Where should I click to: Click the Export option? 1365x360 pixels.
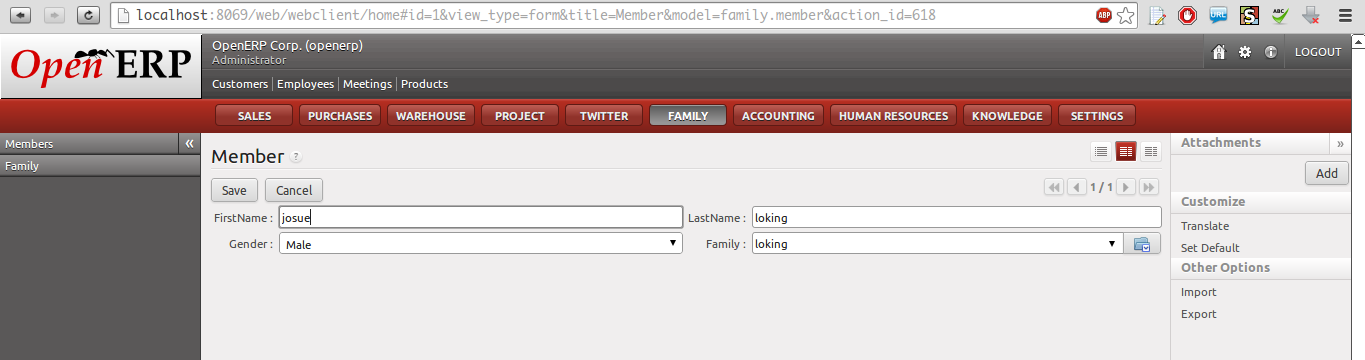[1199, 314]
